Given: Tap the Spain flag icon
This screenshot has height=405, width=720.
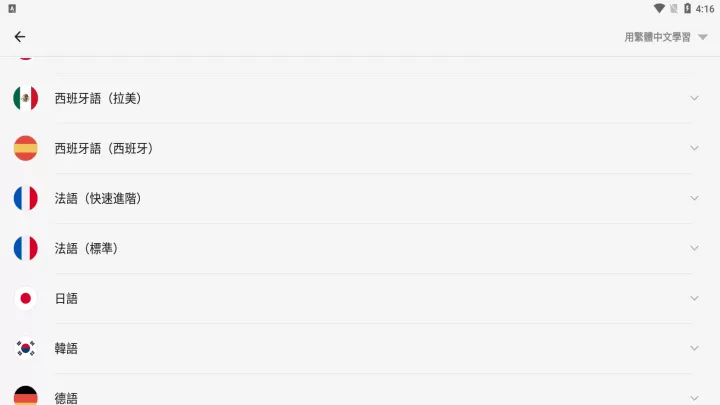Looking at the screenshot, I should (x=26, y=148).
